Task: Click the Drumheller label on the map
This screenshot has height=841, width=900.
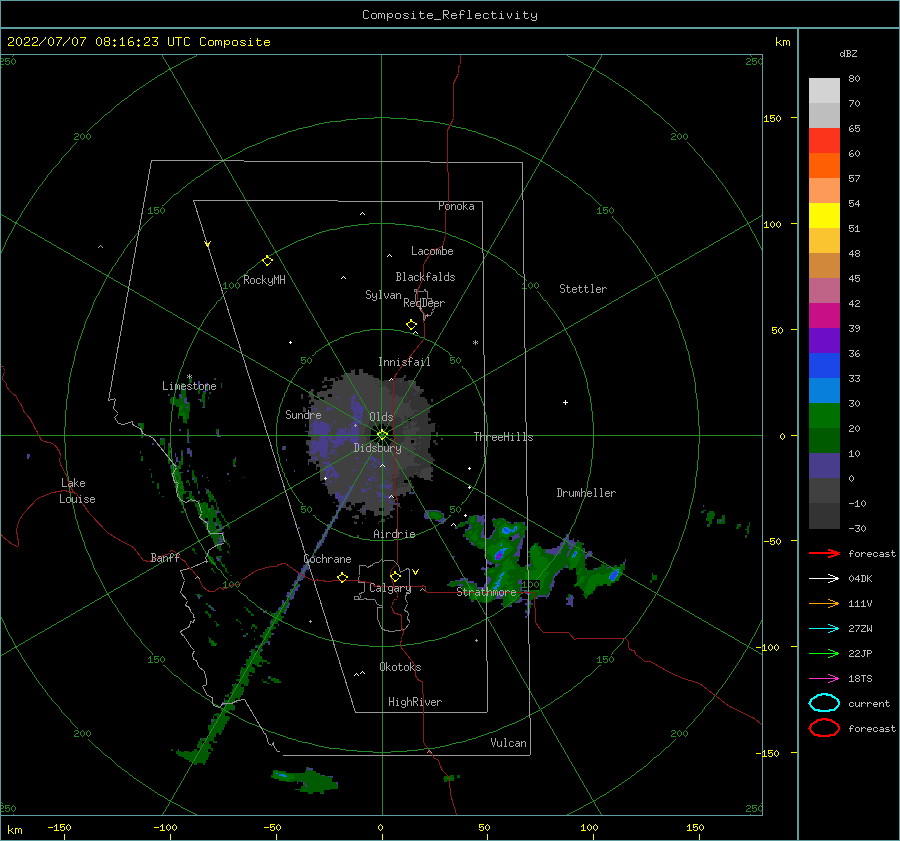Action: (586, 493)
